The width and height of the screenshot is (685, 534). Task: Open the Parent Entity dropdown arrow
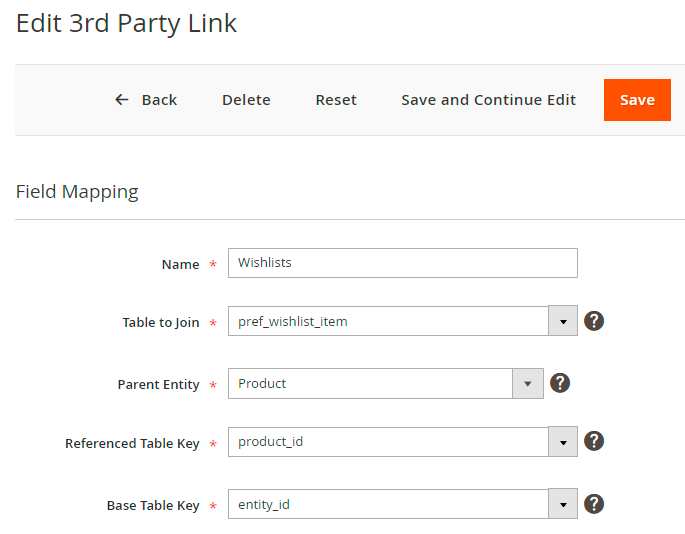[528, 383]
